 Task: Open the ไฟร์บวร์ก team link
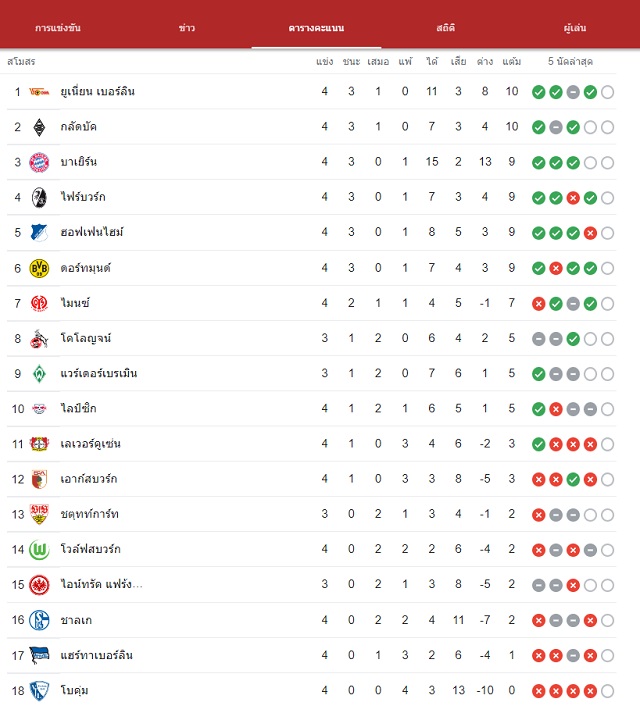[83, 197]
